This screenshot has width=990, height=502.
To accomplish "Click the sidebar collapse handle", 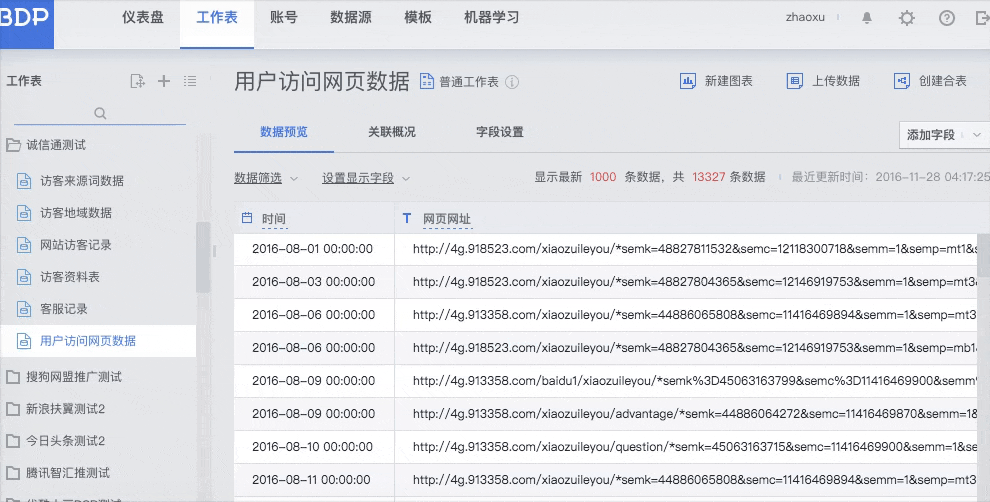I will [x=215, y=251].
